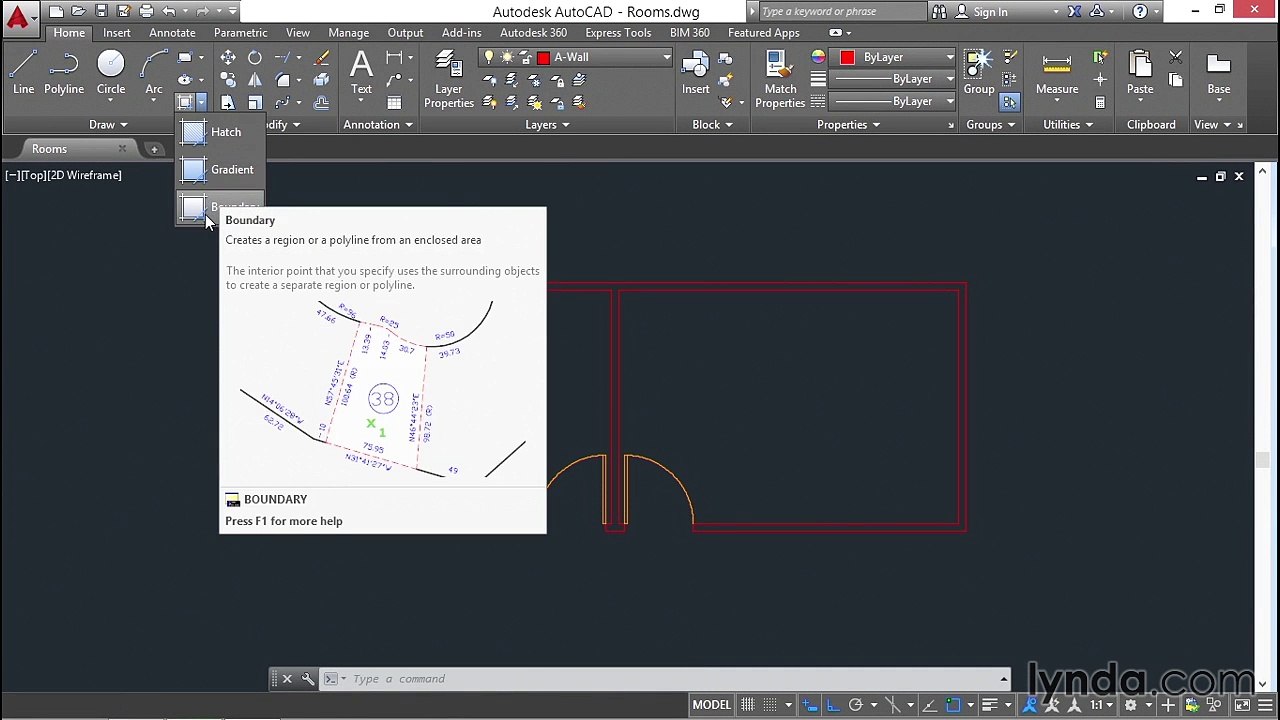Click the Insert block button
Screen dimensions: 1280x720
coord(696,74)
